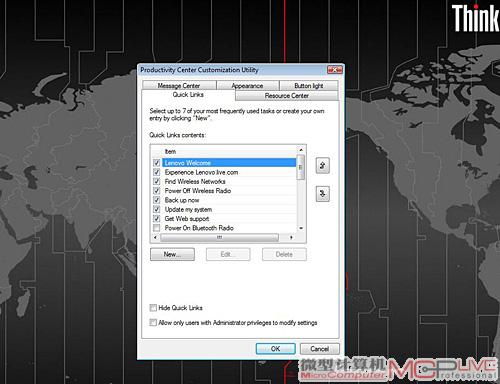The width and height of the screenshot is (500, 384).
Task: Click the move item up arrow button
Action: (x=322, y=165)
